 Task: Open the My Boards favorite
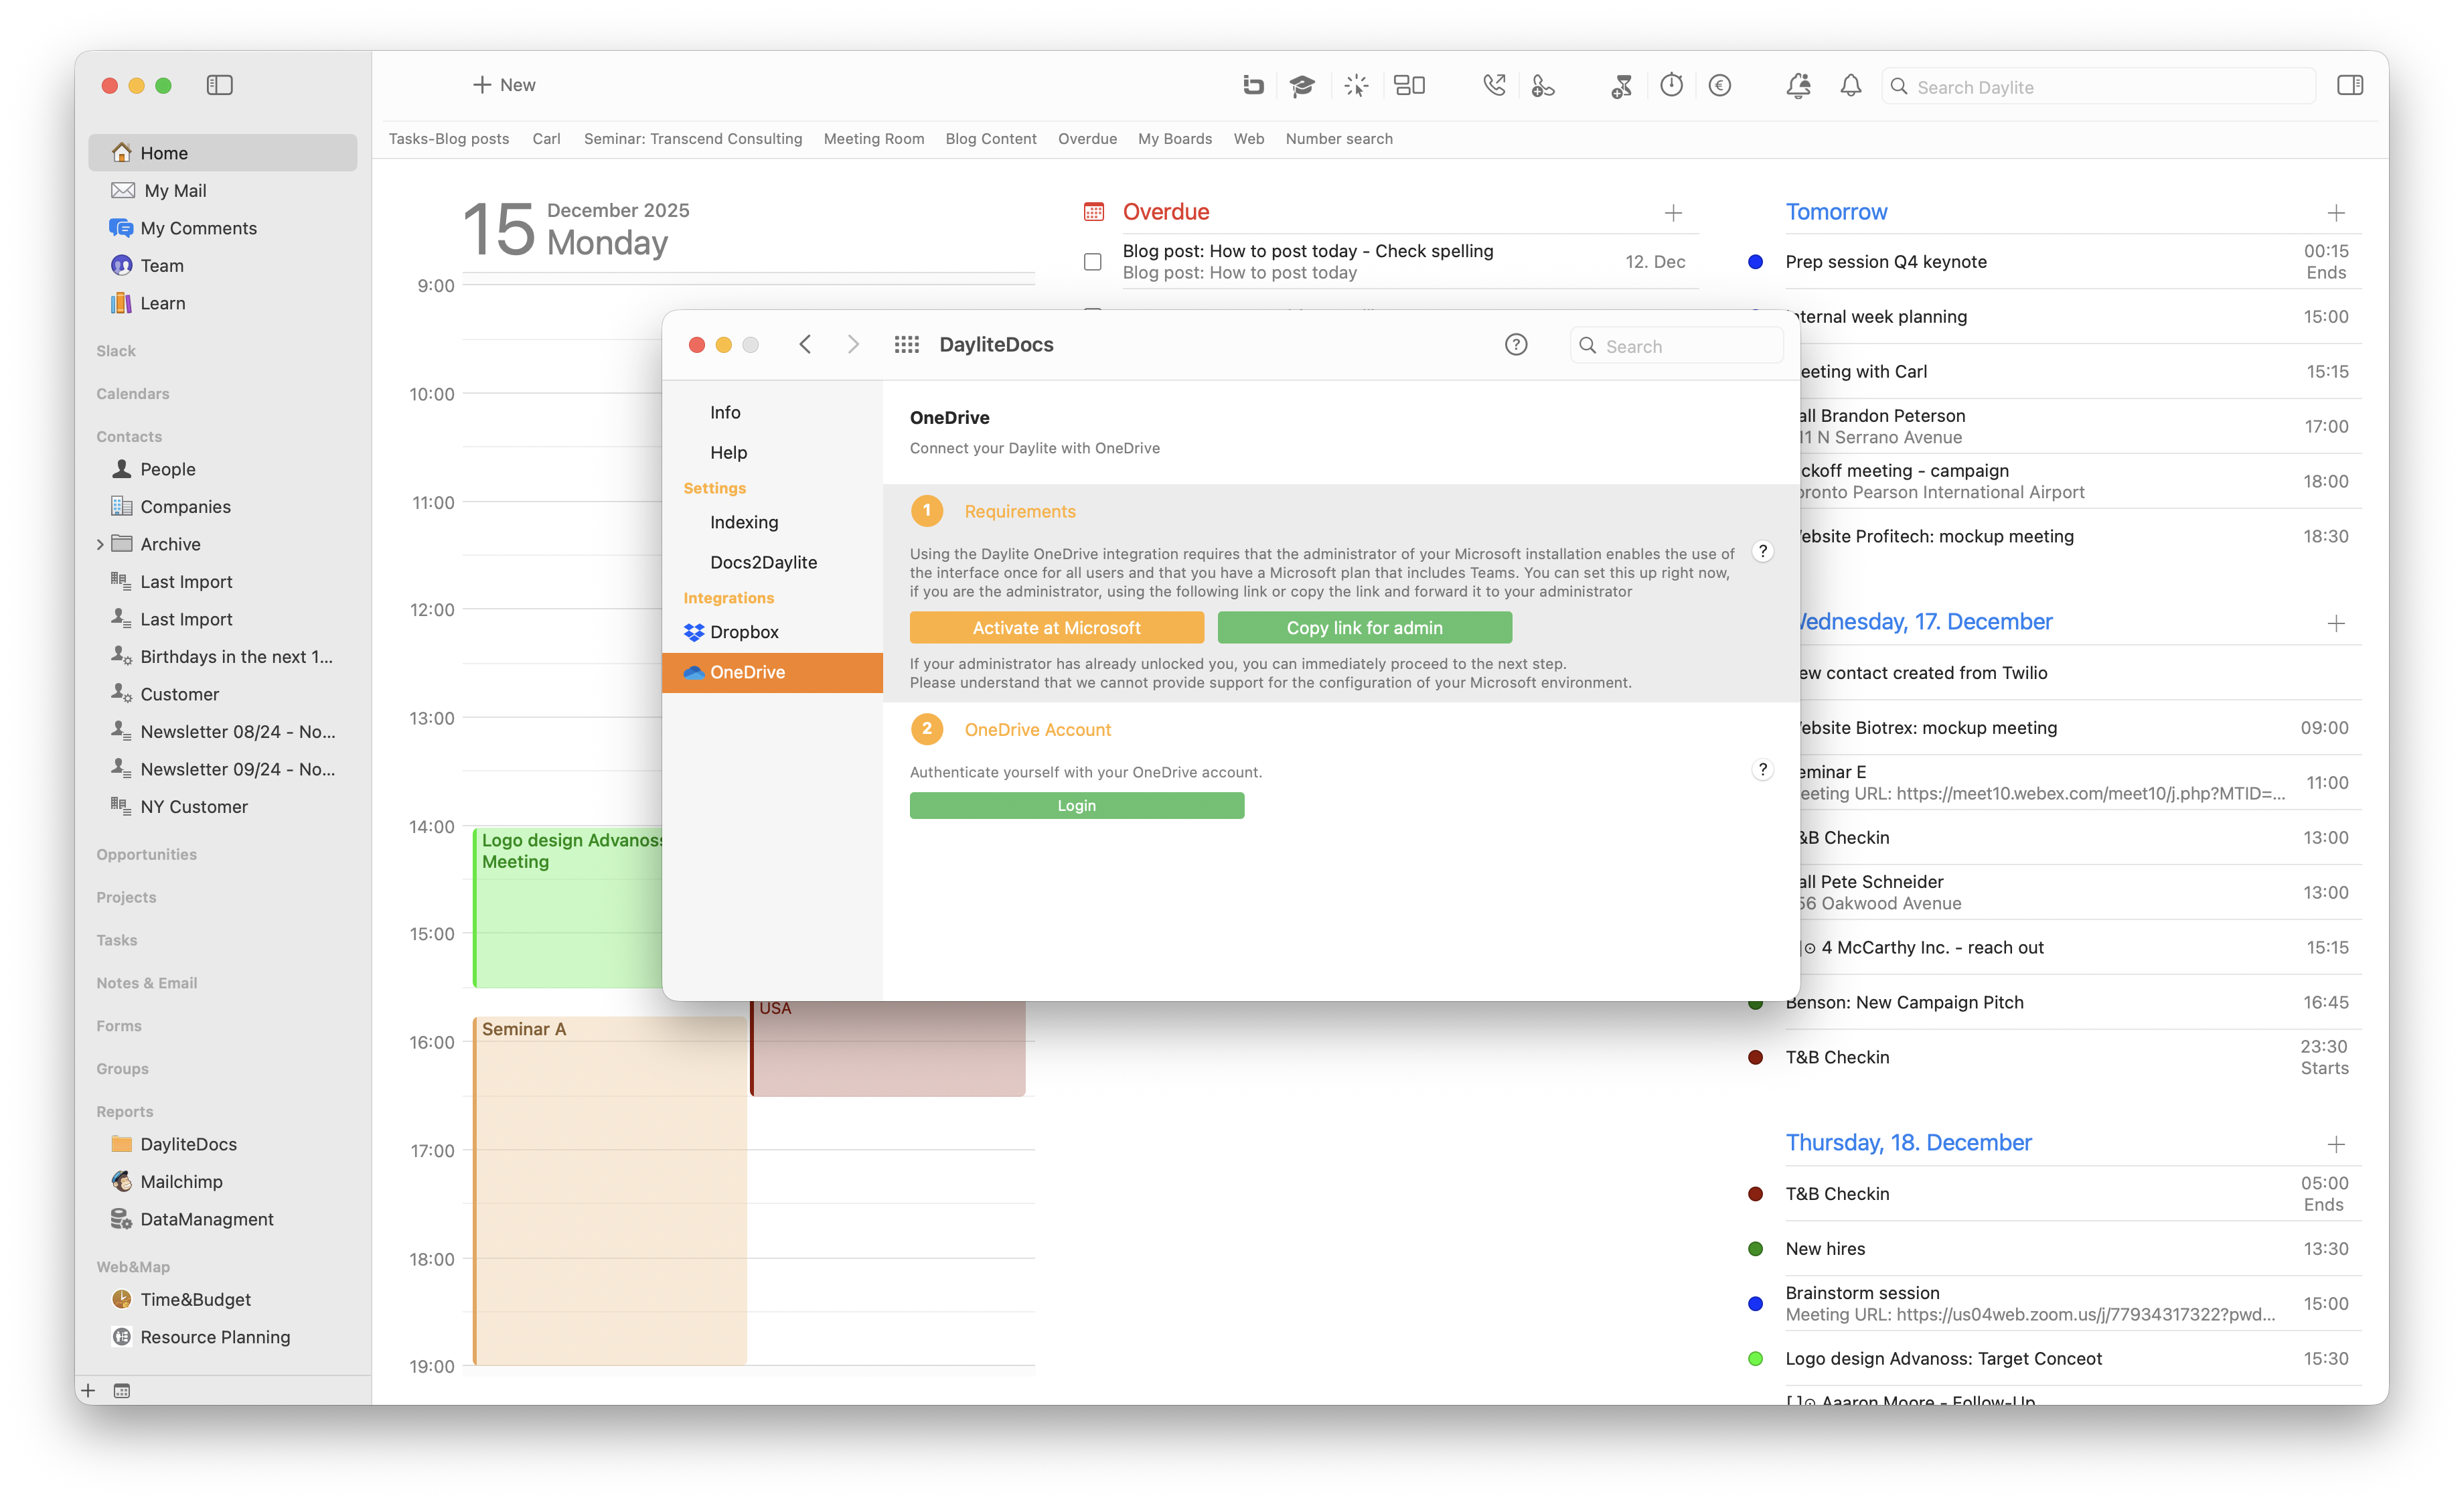pyautogui.click(x=1175, y=139)
